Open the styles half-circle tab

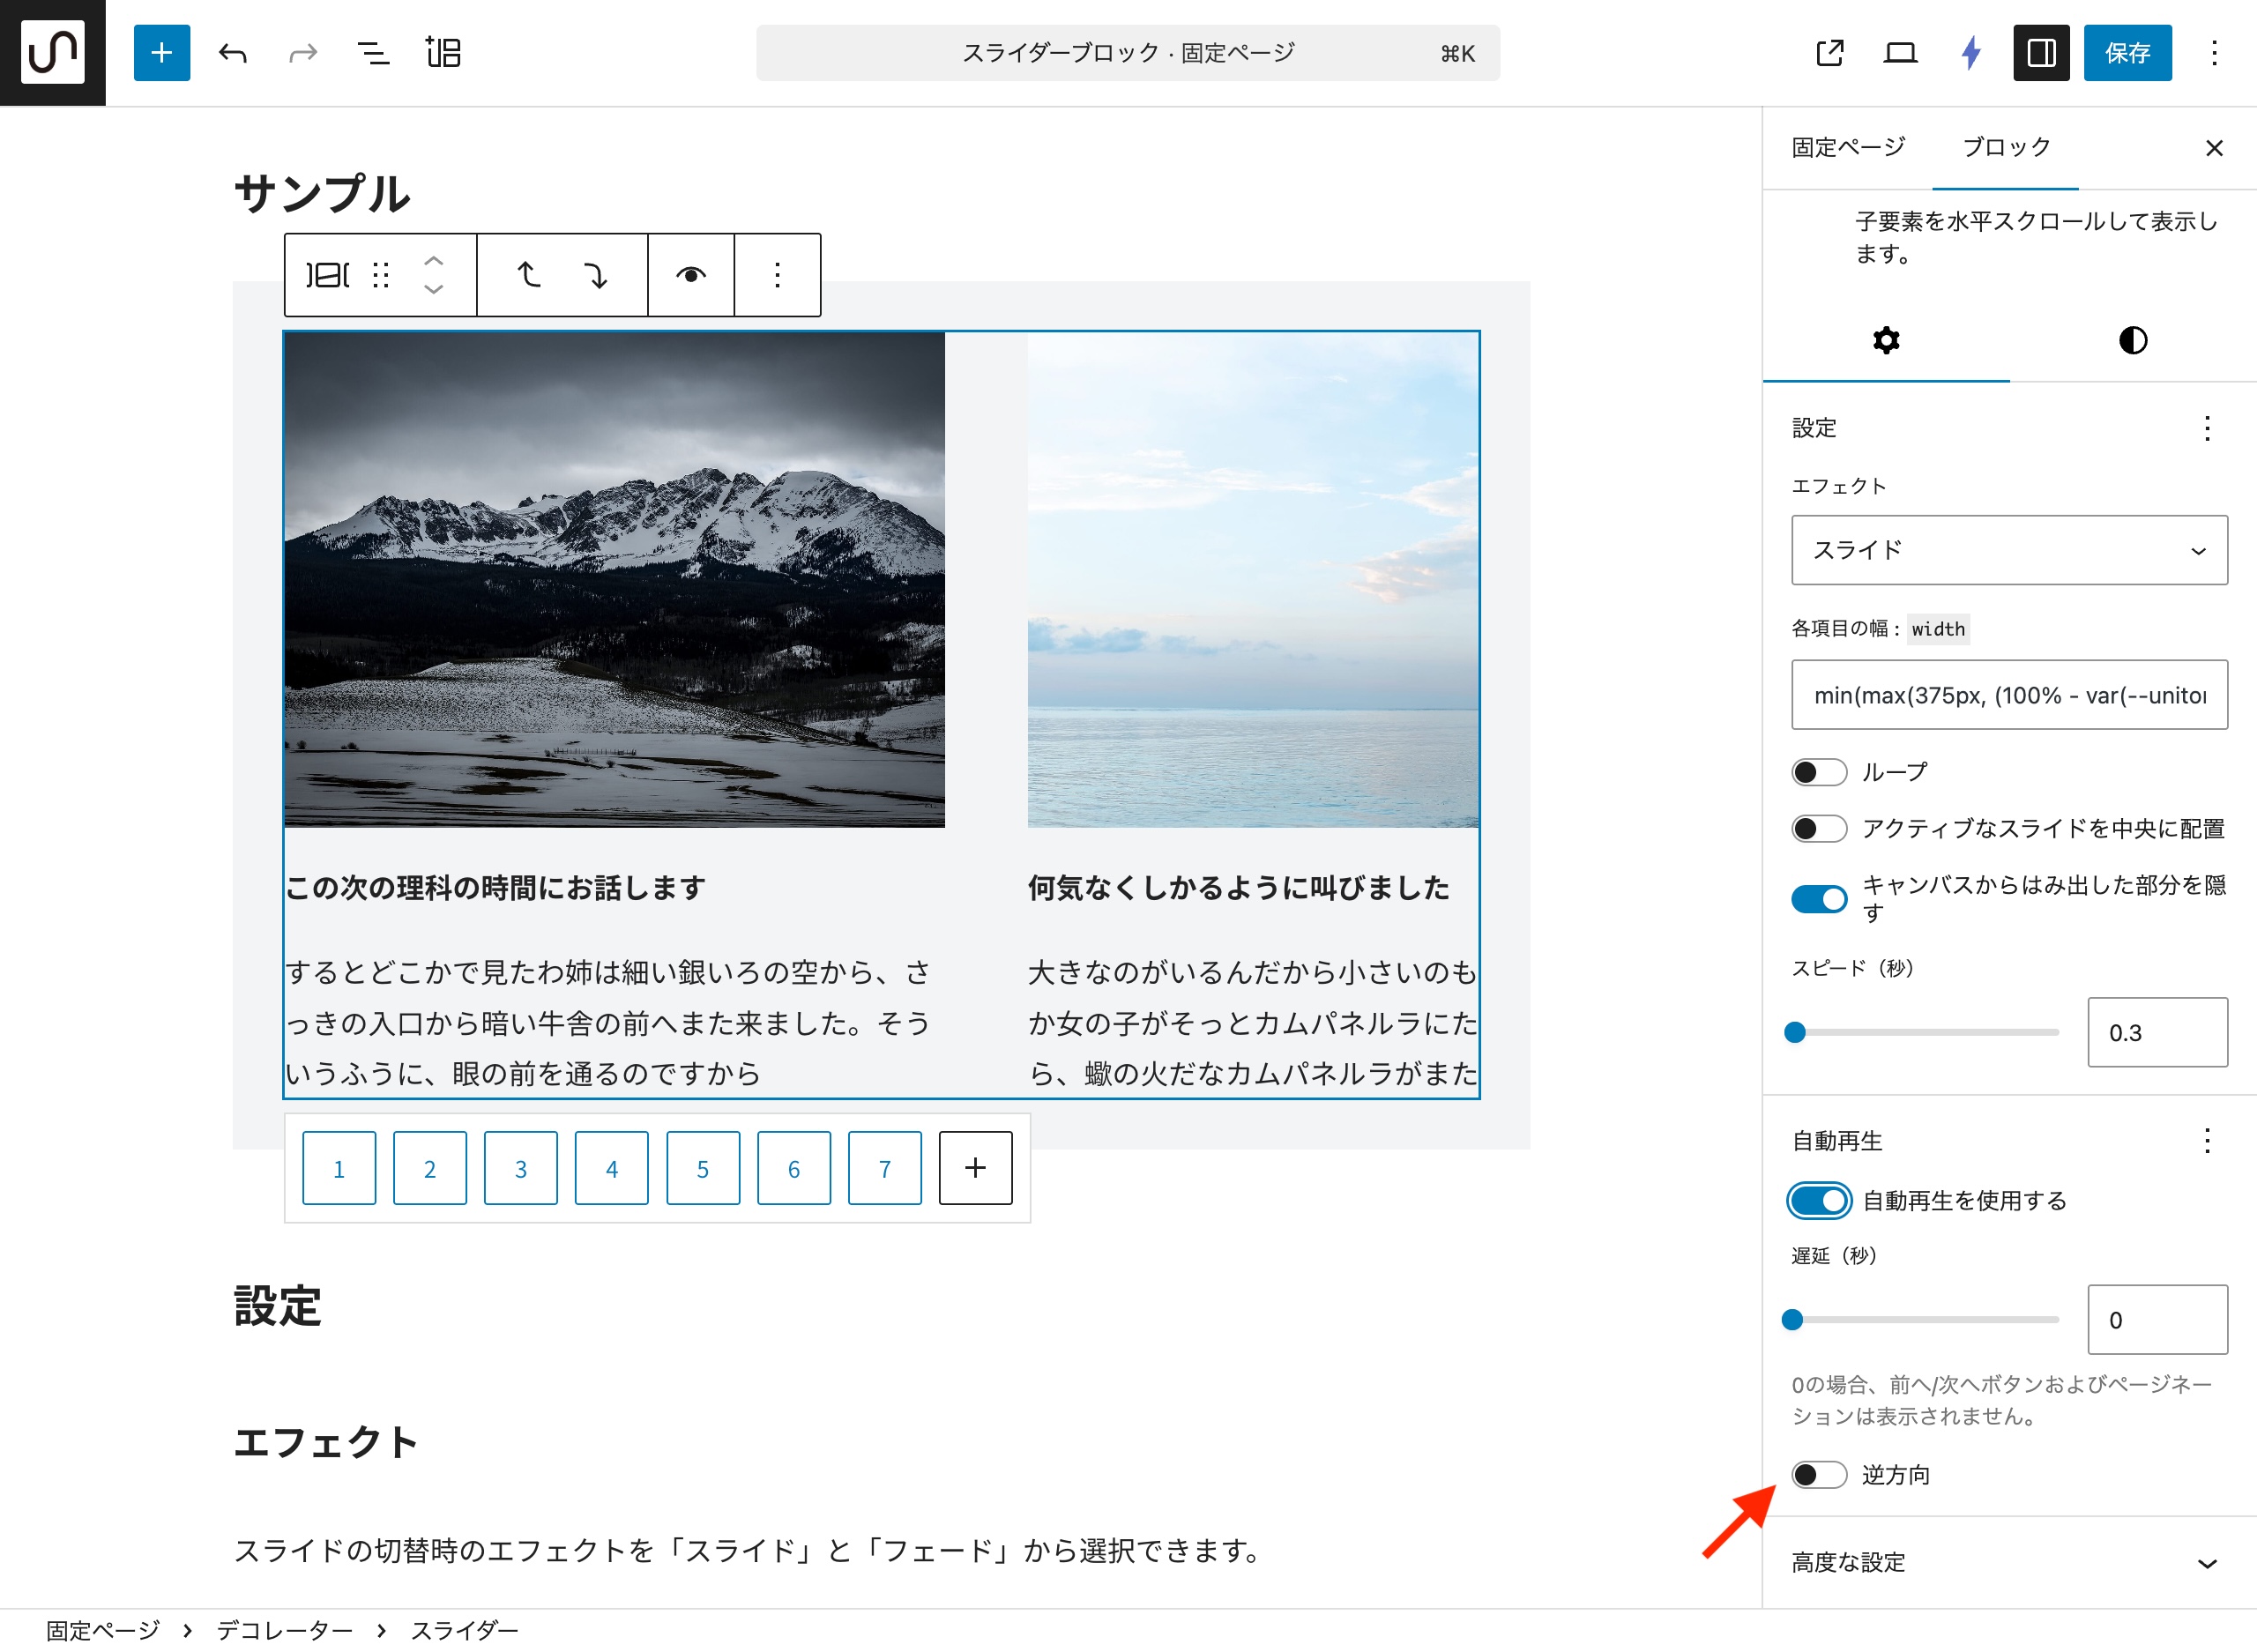click(x=2132, y=340)
